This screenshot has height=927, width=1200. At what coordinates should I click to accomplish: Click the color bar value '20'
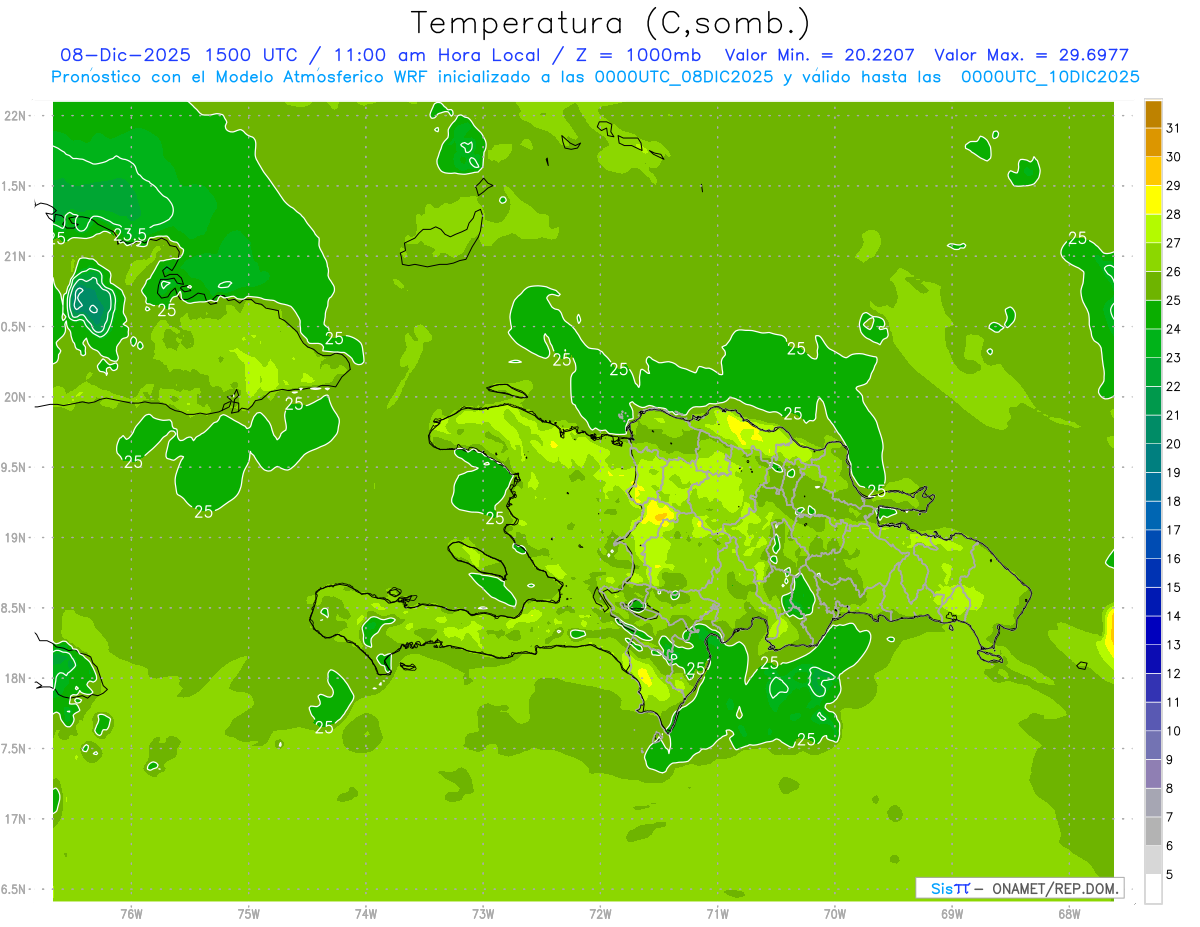1173,444
